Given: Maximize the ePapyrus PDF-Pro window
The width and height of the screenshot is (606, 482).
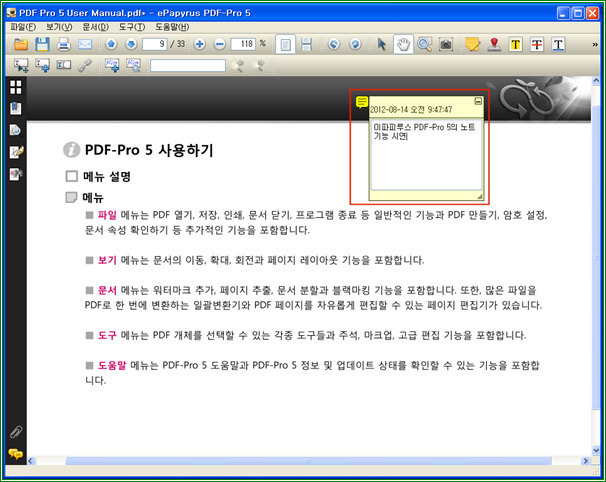Looking at the screenshot, I should click(x=578, y=13).
